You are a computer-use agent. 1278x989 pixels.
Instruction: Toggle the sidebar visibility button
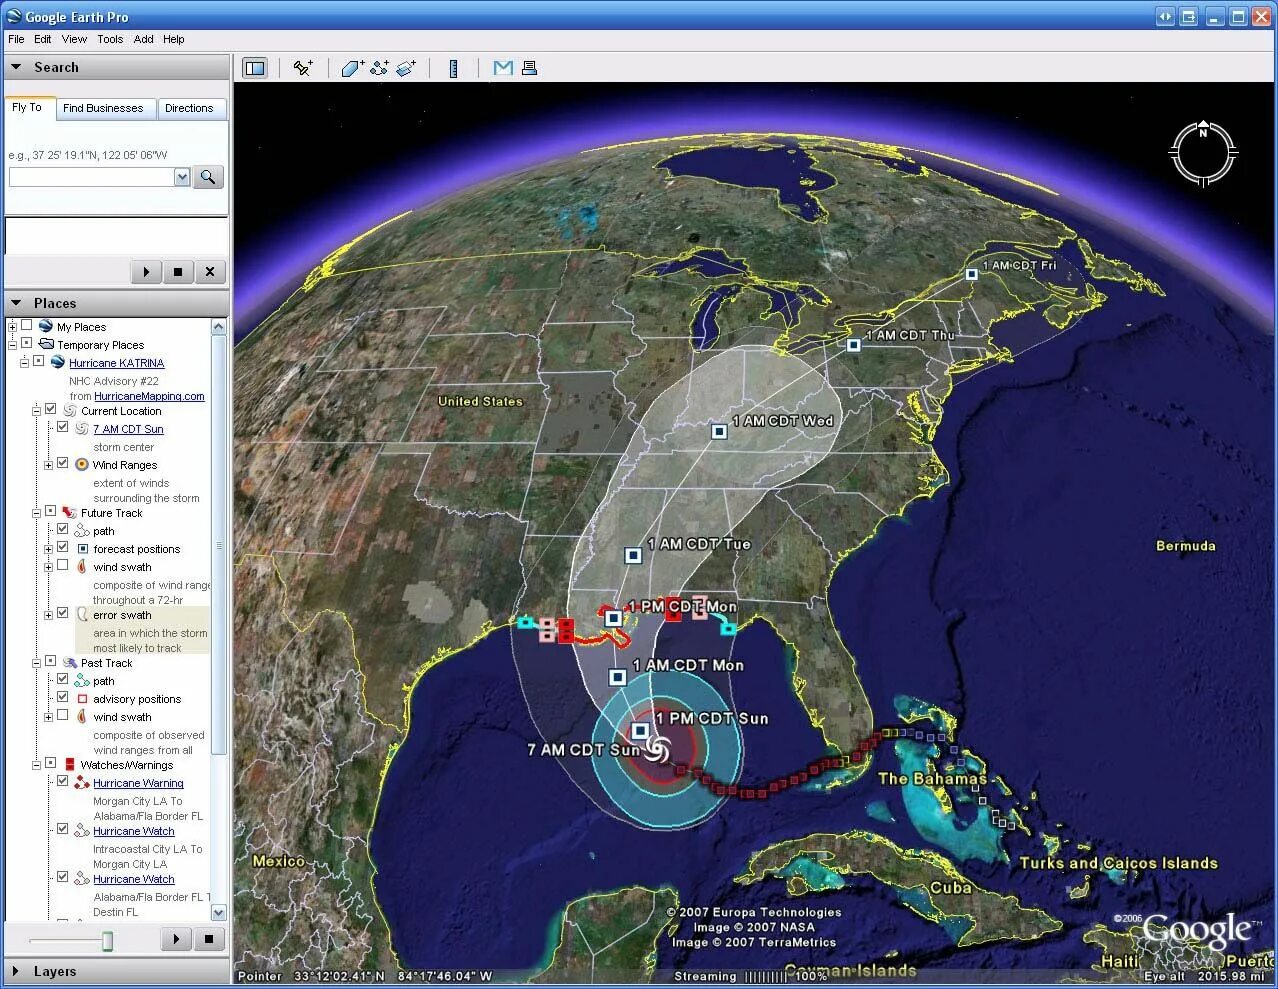tap(255, 68)
